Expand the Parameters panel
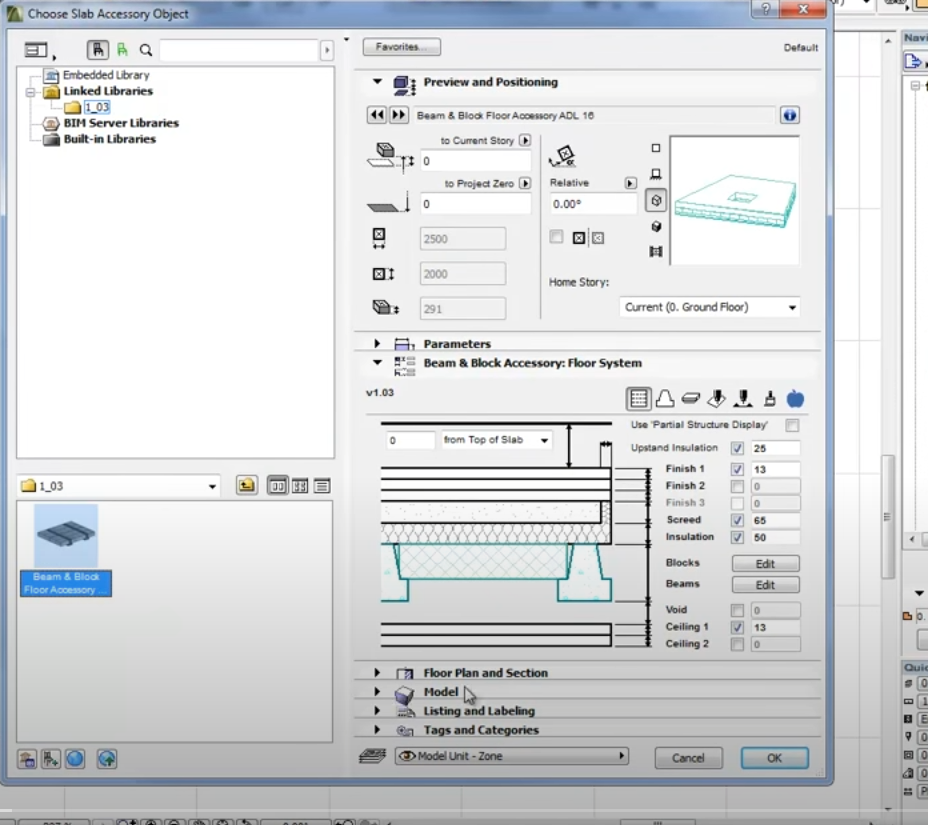The height and width of the screenshot is (825, 928). point(377,343)
